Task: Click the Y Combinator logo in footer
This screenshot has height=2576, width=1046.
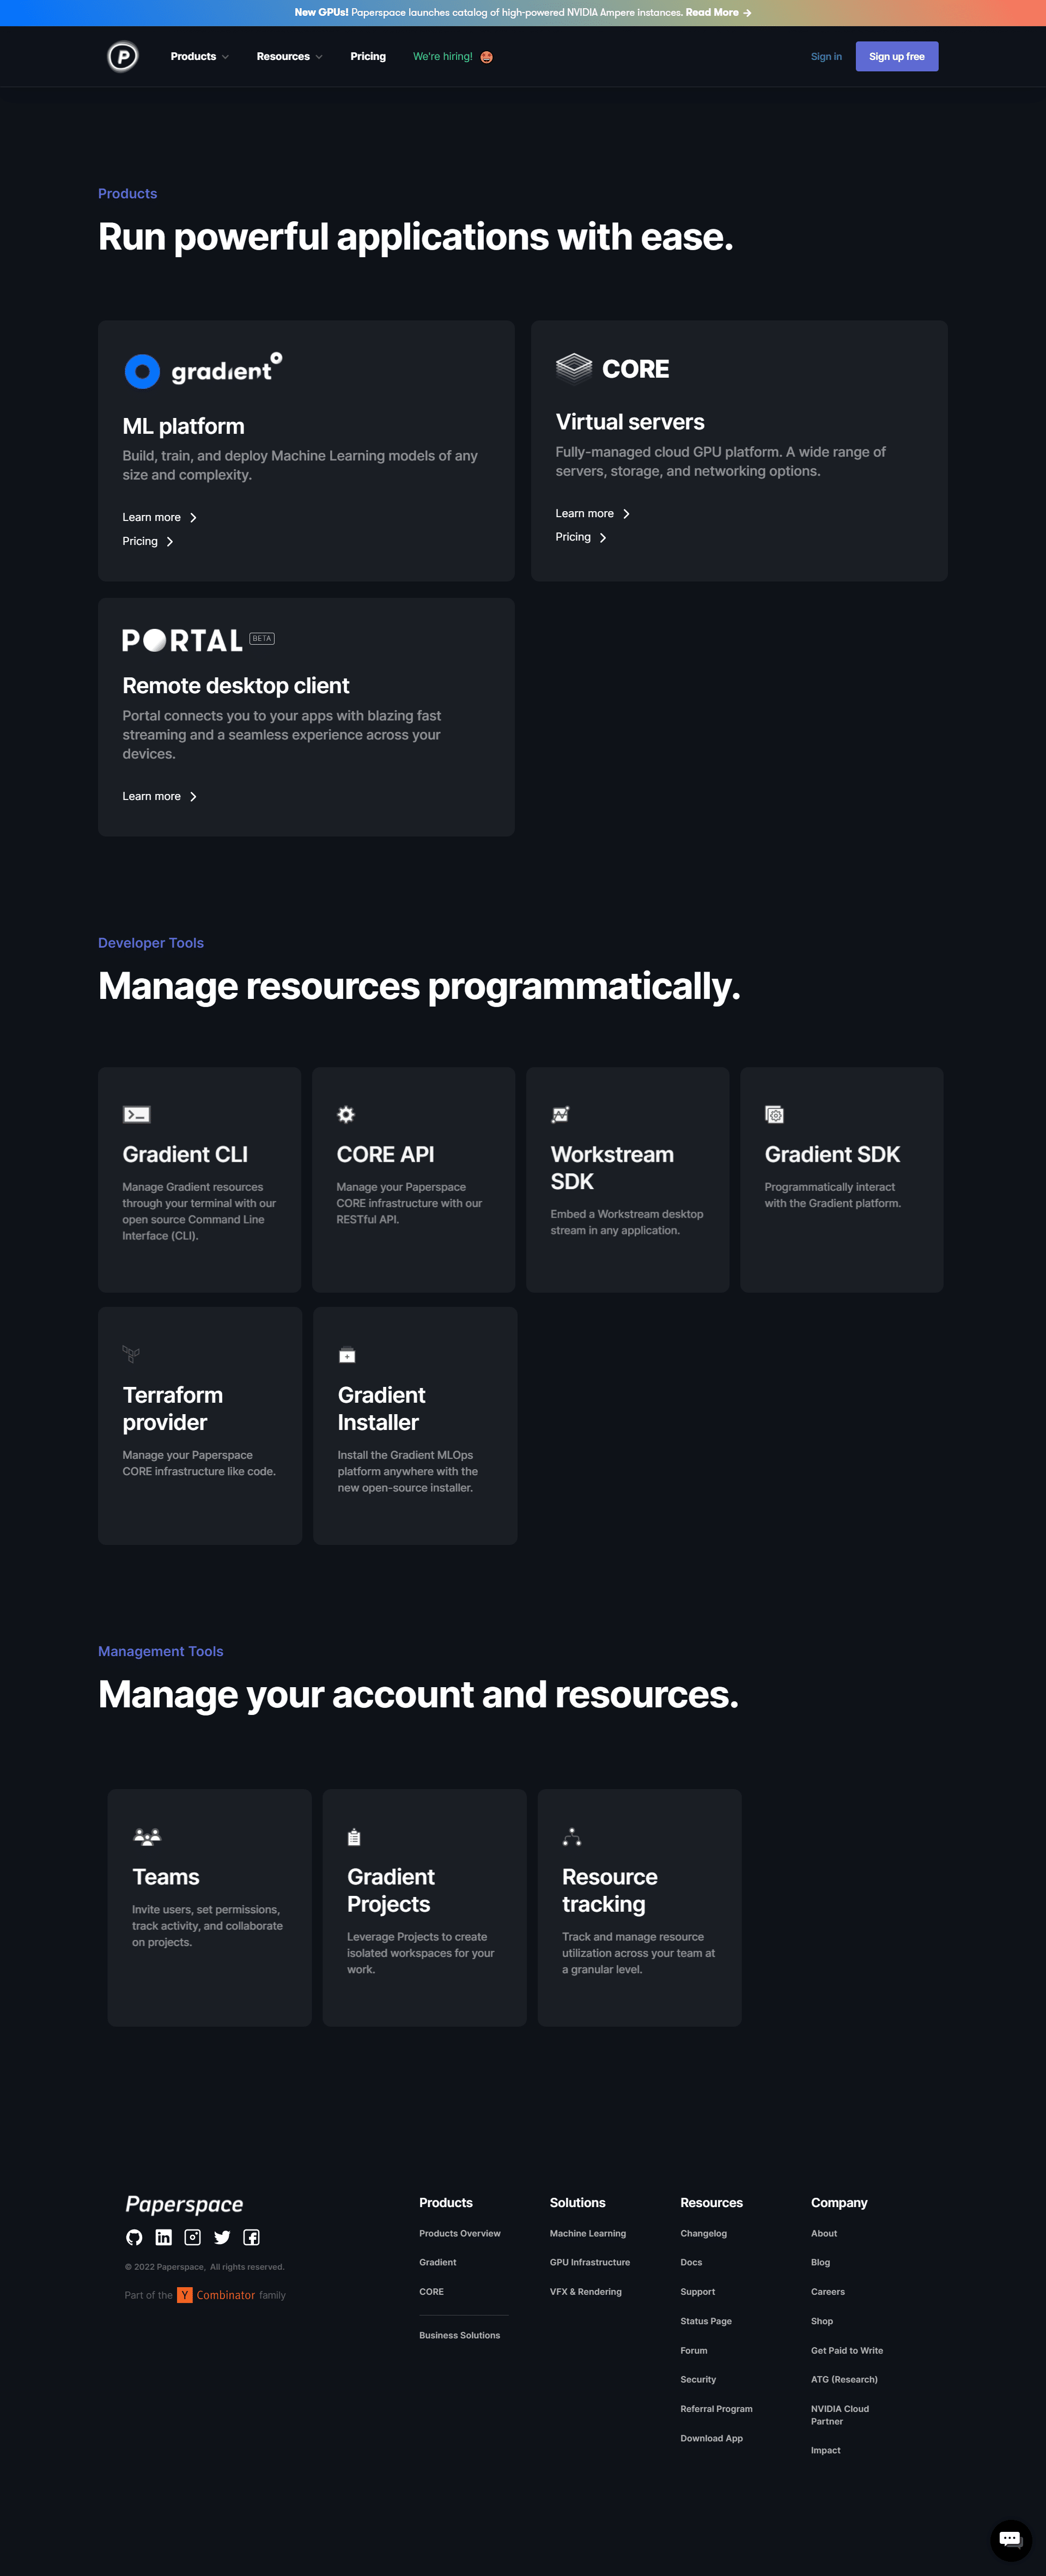Action: tap(217, 2295)
